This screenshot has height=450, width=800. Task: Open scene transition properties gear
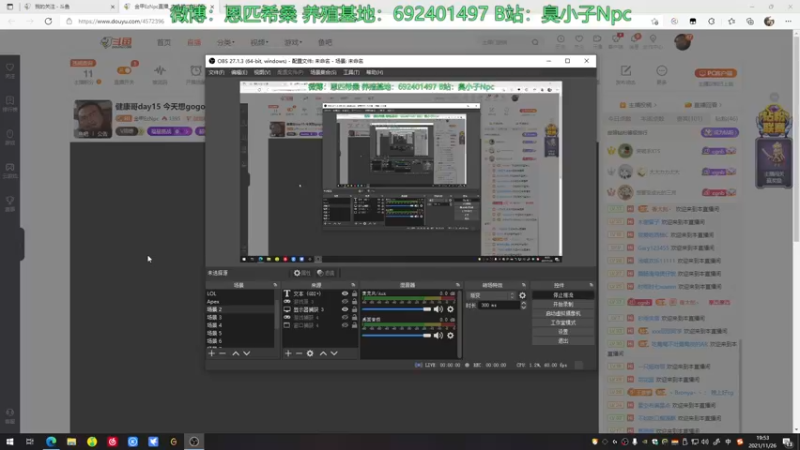522,295
